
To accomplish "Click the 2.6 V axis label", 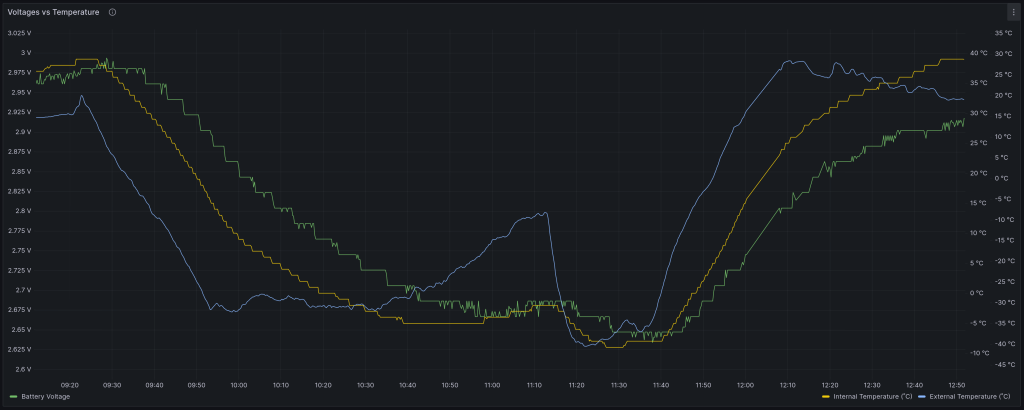I will (23, 369).
